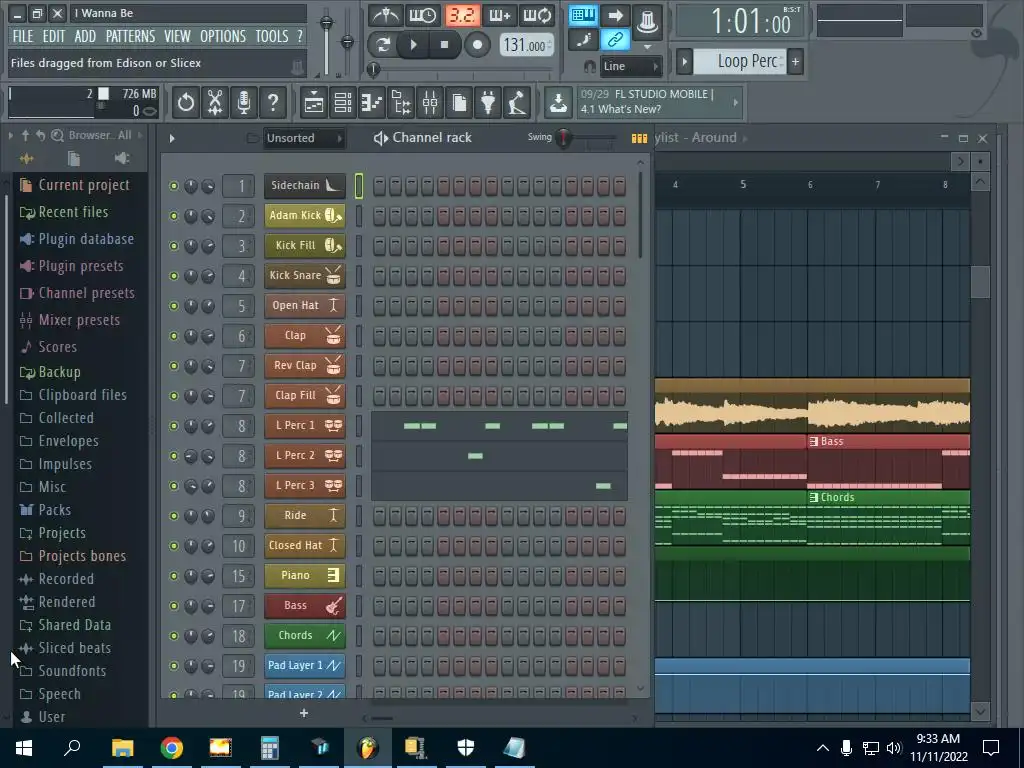Stop playback with the stop button
This screenshot has width=1024, height=768.
pos(444,44)
